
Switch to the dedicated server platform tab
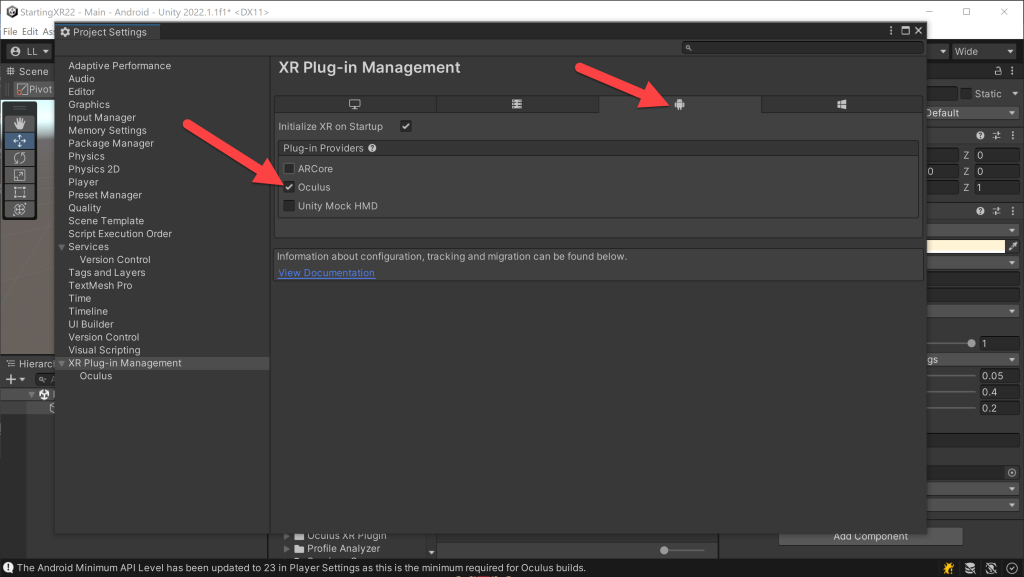pos(517,104)
